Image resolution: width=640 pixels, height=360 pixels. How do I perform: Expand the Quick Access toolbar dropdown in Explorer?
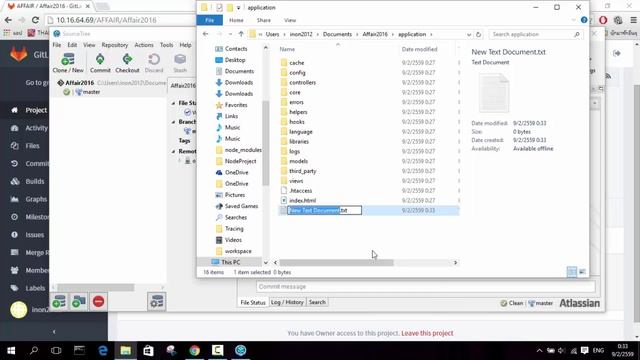(x=238, y=7)
